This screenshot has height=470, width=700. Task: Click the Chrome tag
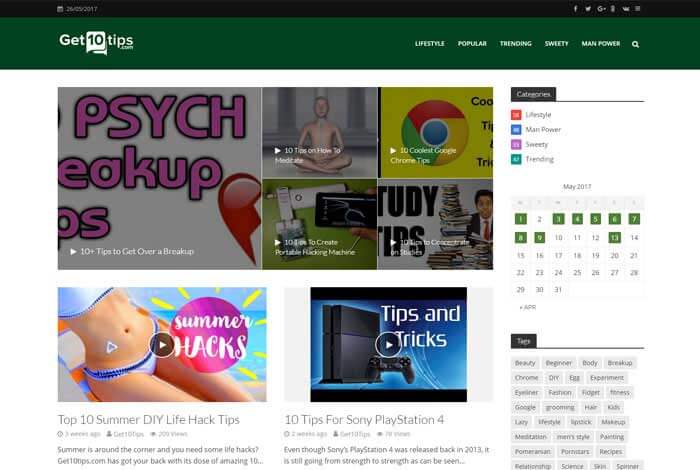(x=526, y=378)
